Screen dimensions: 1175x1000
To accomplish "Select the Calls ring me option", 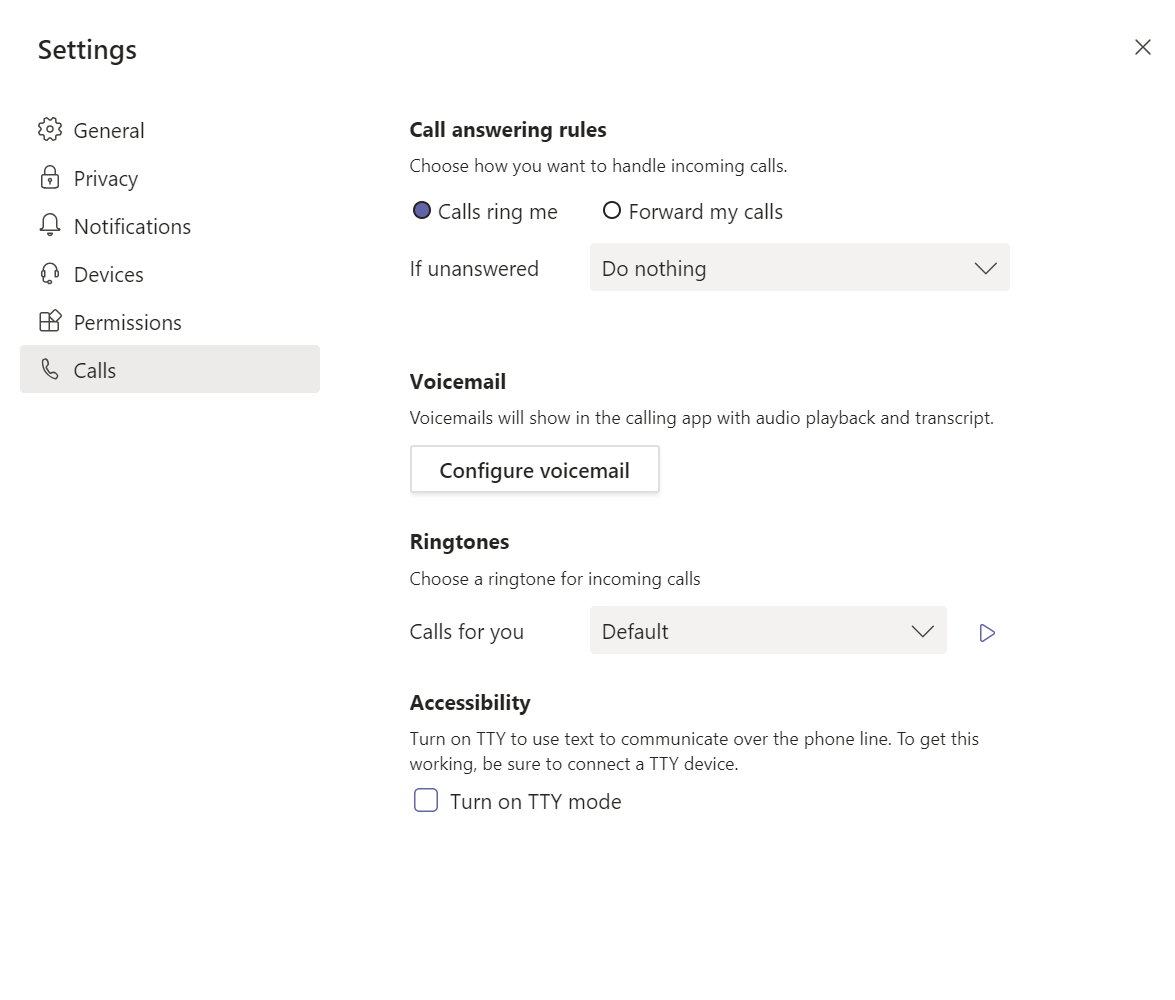I will click(x=422, y=211).
